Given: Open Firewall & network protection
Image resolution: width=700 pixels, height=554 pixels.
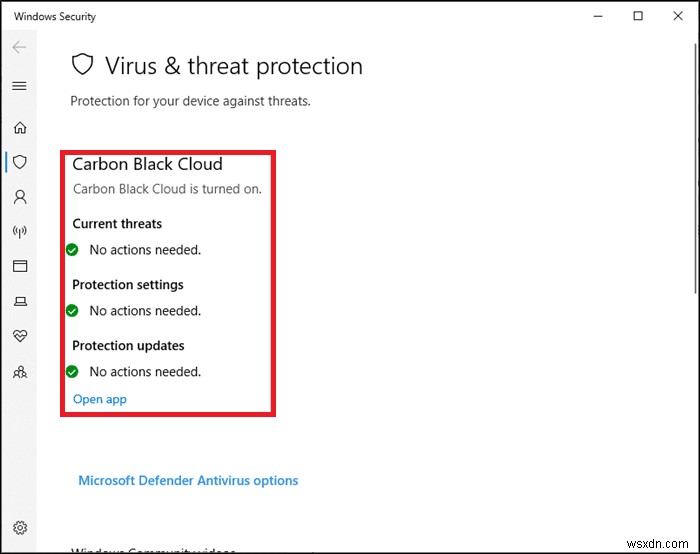Looking at the screenshot, I should tap(19, 232).
